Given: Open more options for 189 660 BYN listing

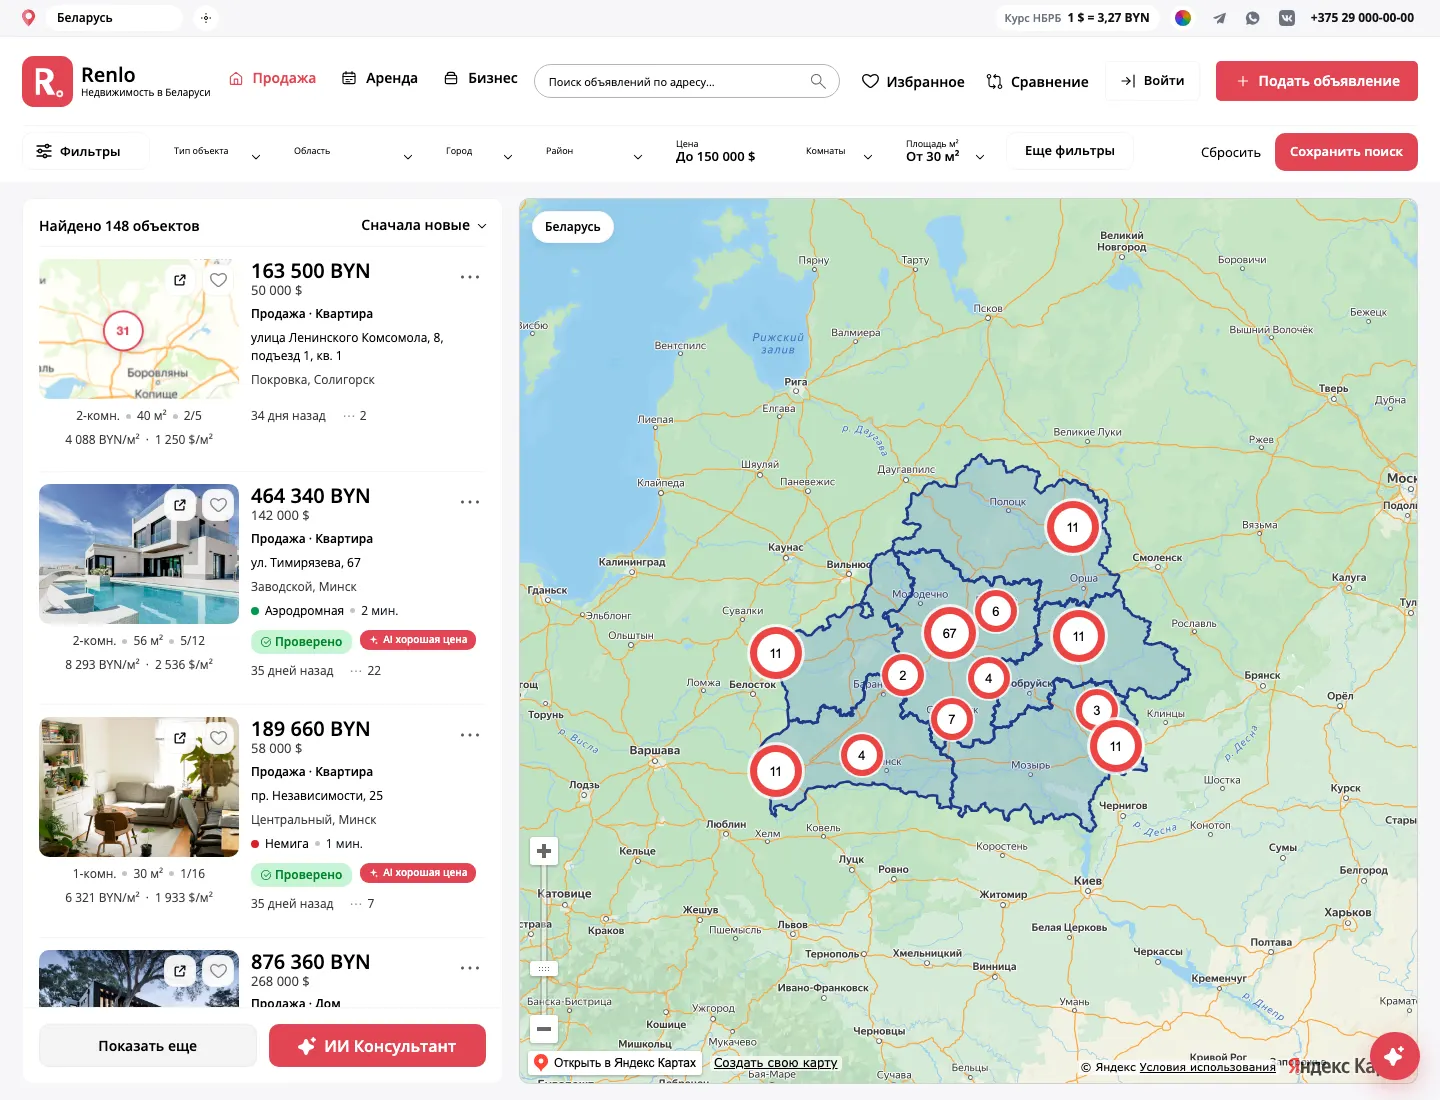Looking at the screenshot, I should [470, 735].
